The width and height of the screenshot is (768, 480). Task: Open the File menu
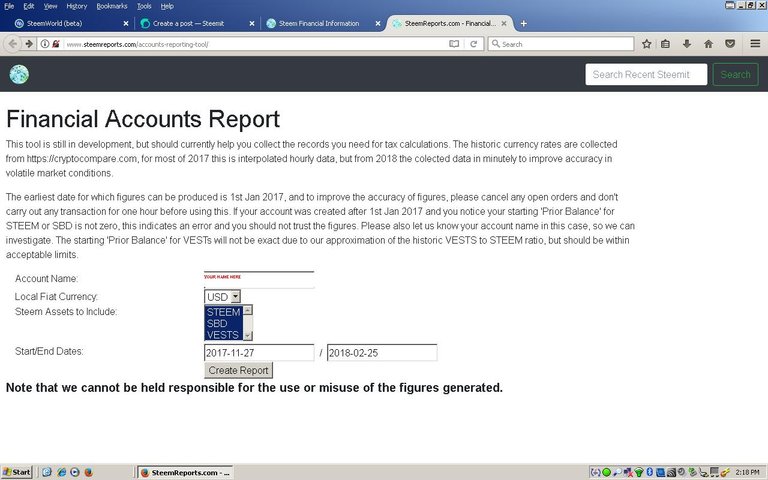[9, 6]
